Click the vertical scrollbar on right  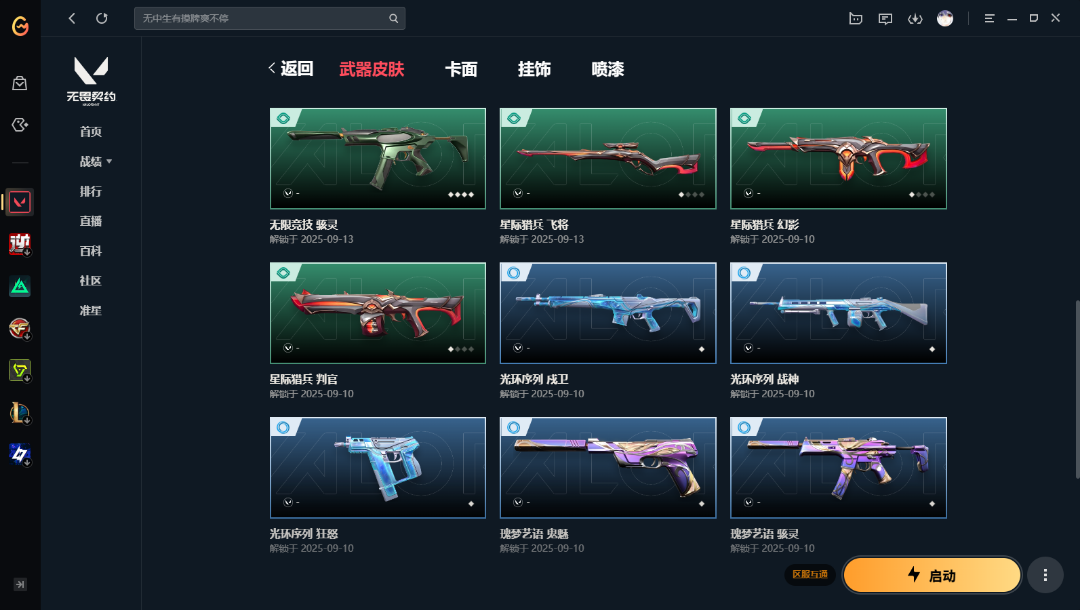[x=1077, y=389]
